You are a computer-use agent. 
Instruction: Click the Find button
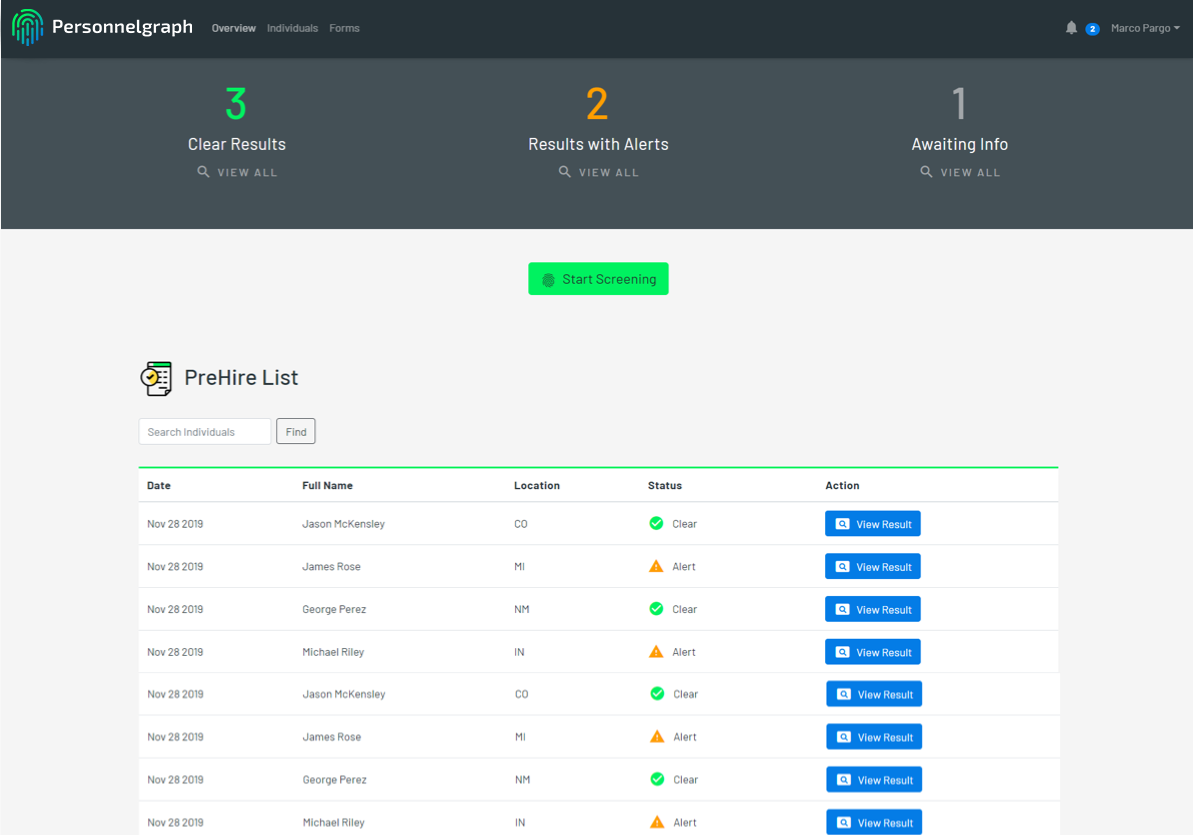[296, 431]
